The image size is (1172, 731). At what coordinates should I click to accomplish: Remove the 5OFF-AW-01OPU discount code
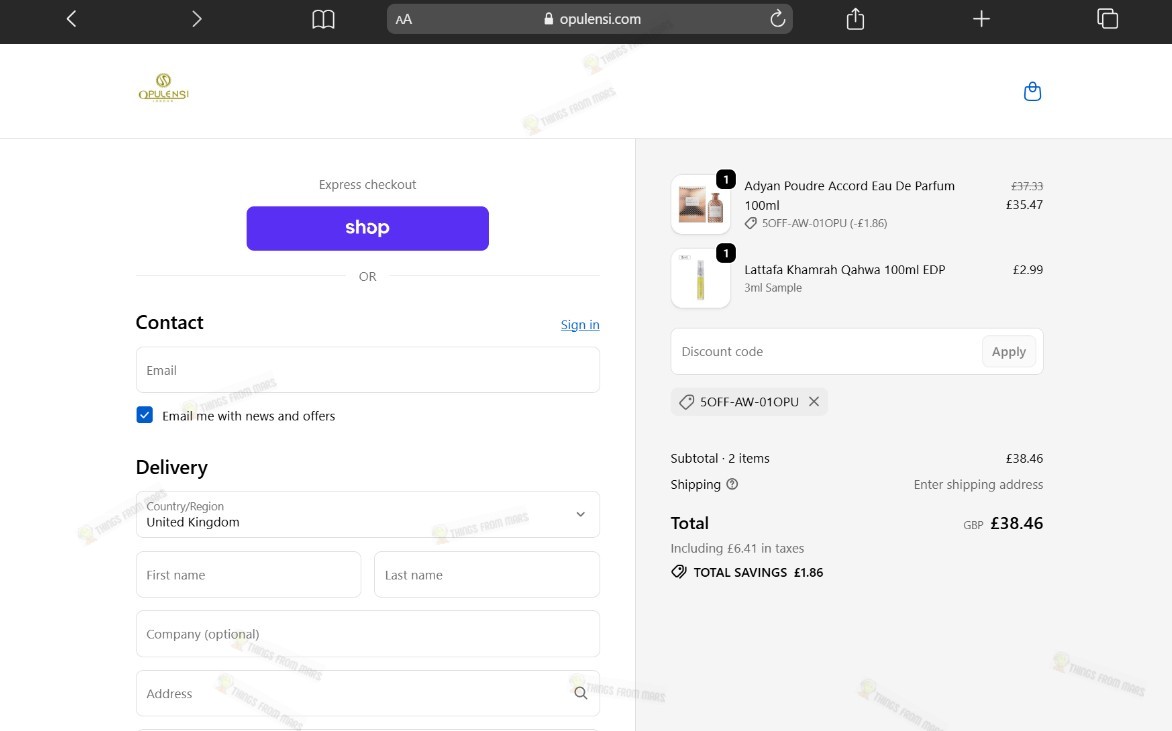point(814,402)
